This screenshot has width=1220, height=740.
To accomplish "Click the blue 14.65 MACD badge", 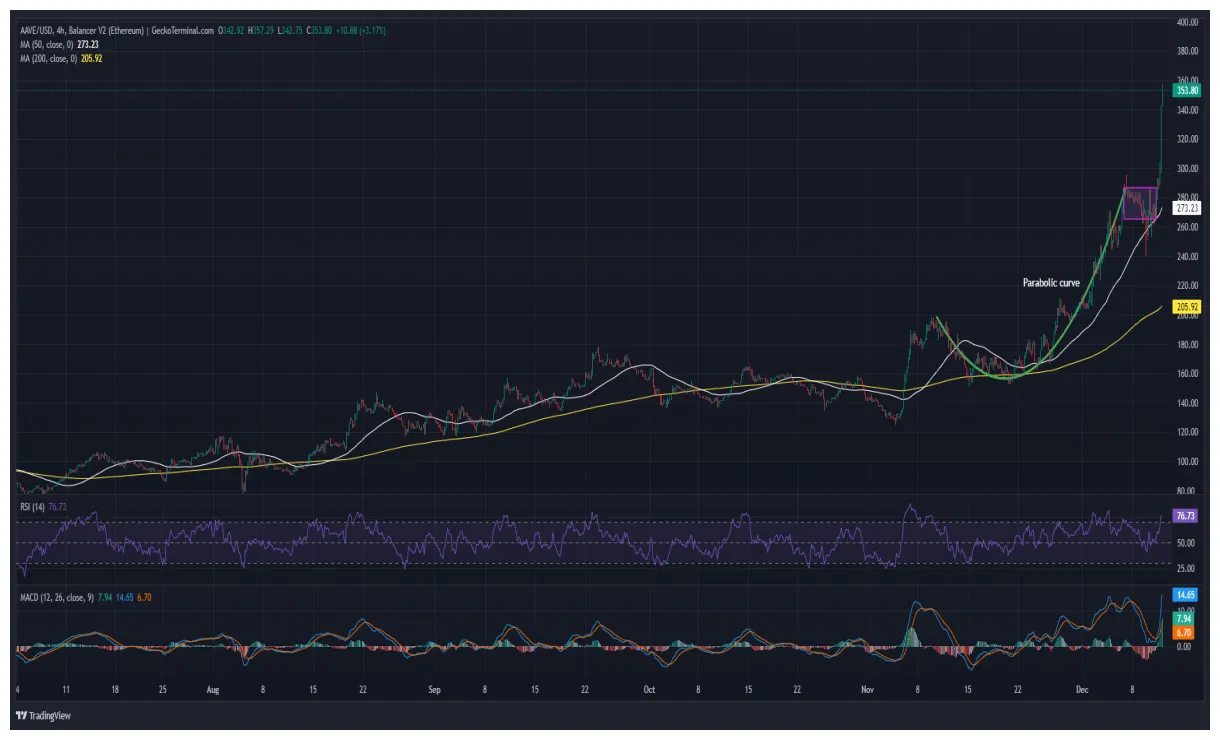I will (1186, 593).
